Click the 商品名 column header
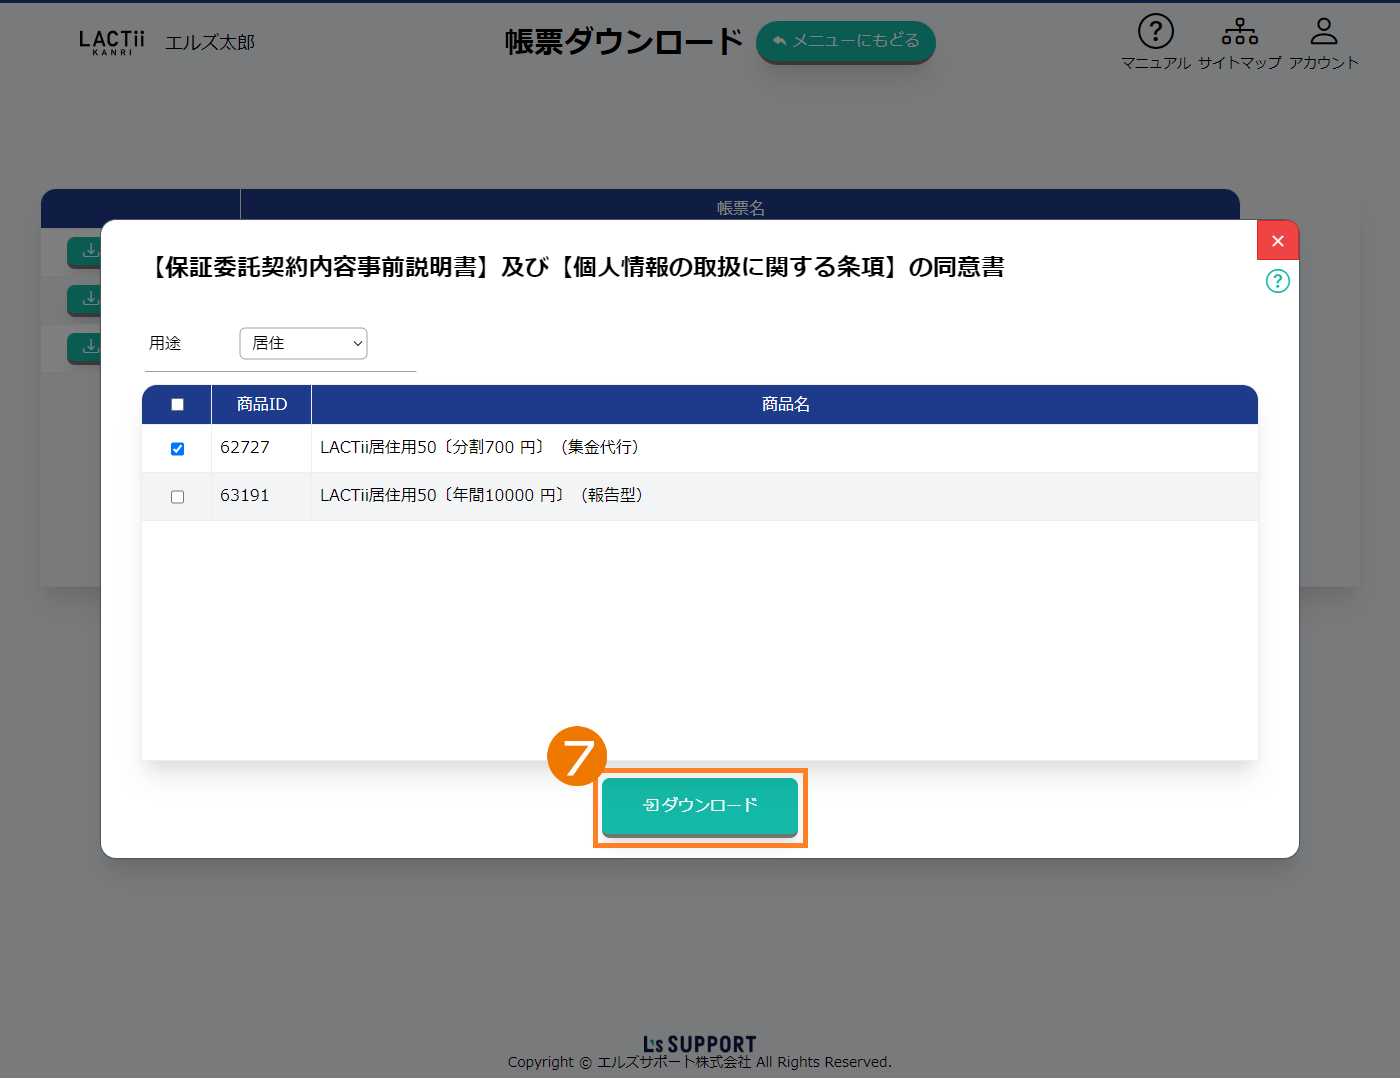1400x1078 pixels. tap(785, 405)
